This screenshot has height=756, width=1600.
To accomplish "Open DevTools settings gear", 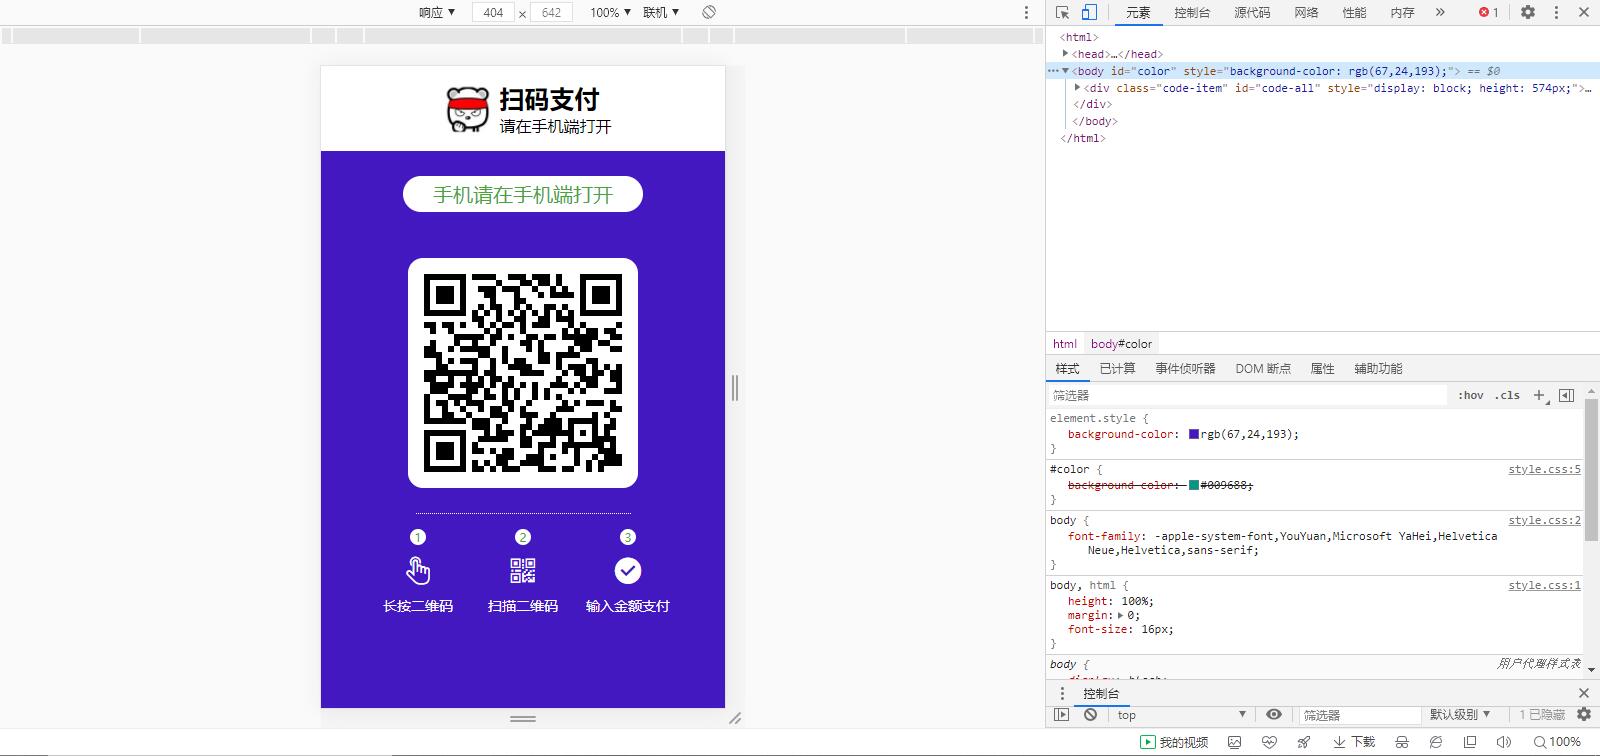I will (x=1528, y=12).
